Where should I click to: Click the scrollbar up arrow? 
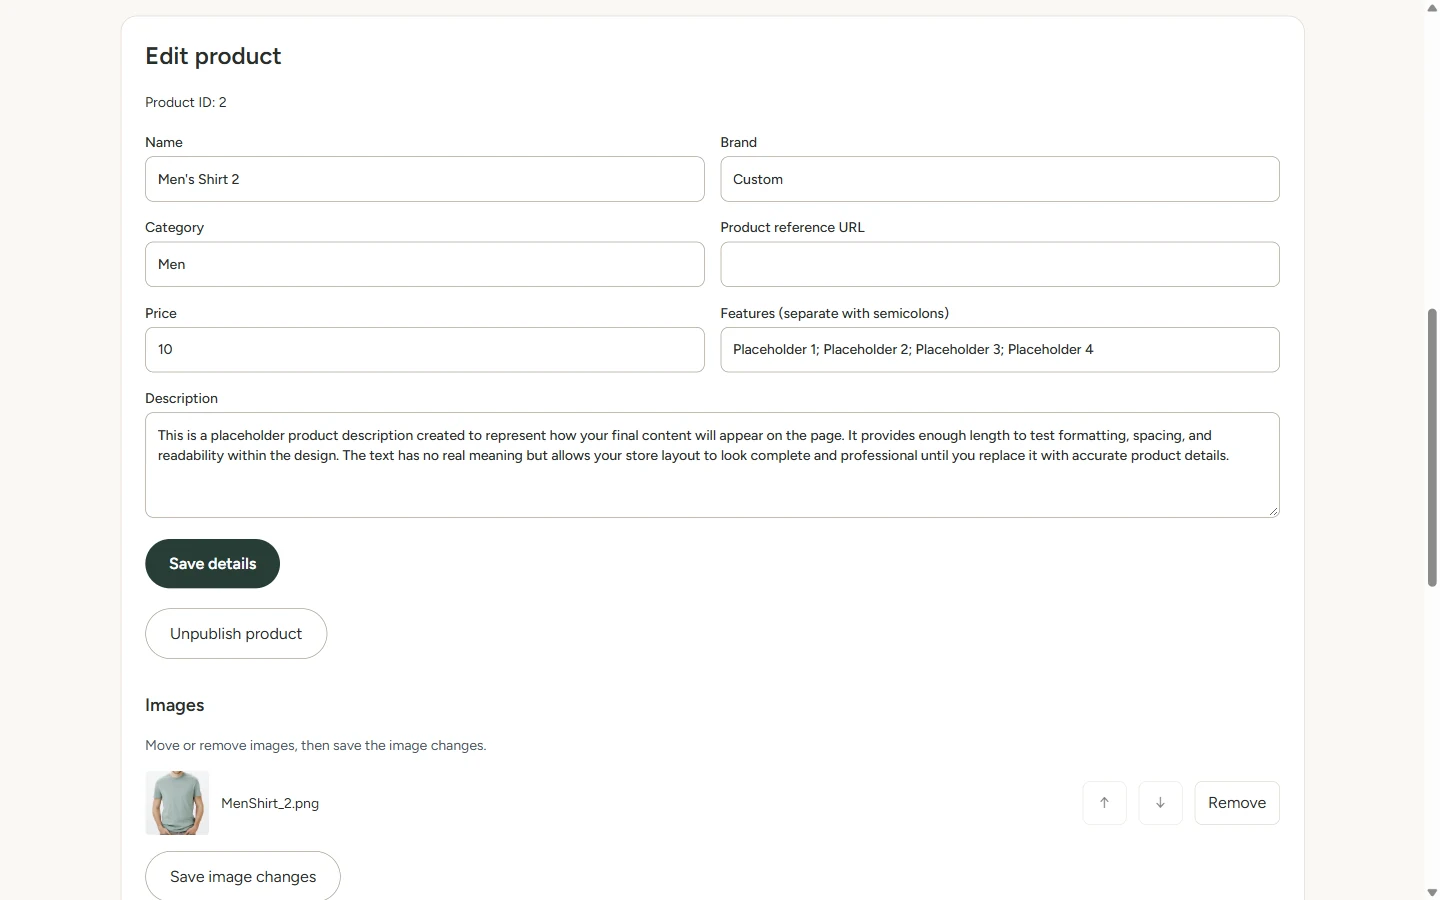[1432, 8]
